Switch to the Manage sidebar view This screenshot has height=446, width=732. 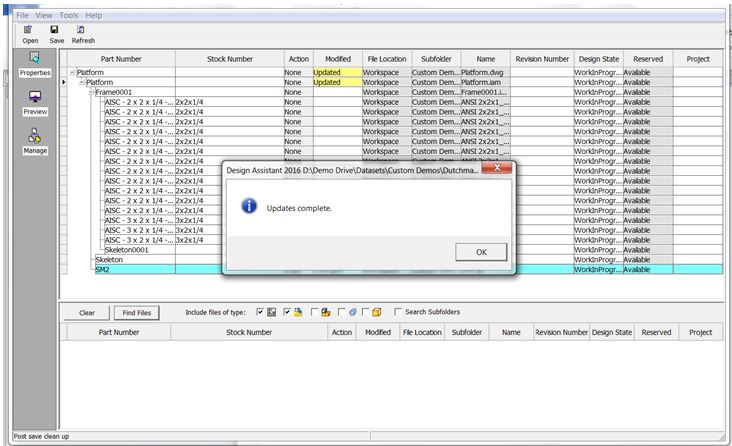(x=35, y=142)
